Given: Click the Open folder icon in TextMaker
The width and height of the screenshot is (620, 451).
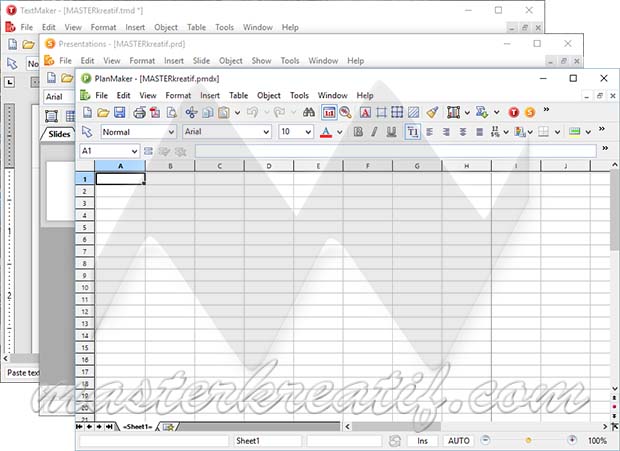Looking at the screenshot, I should tap(28, 44).
